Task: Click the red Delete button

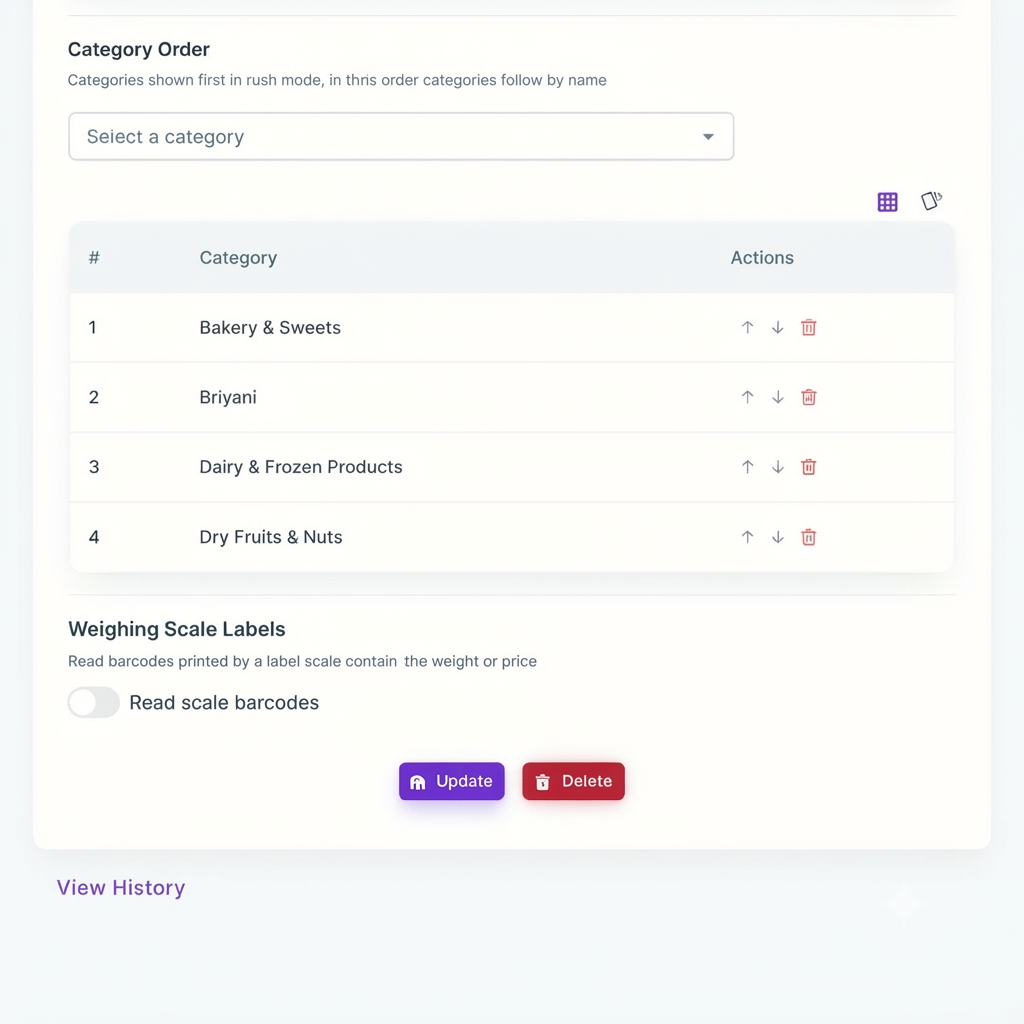Action: (x=573, y=781)
